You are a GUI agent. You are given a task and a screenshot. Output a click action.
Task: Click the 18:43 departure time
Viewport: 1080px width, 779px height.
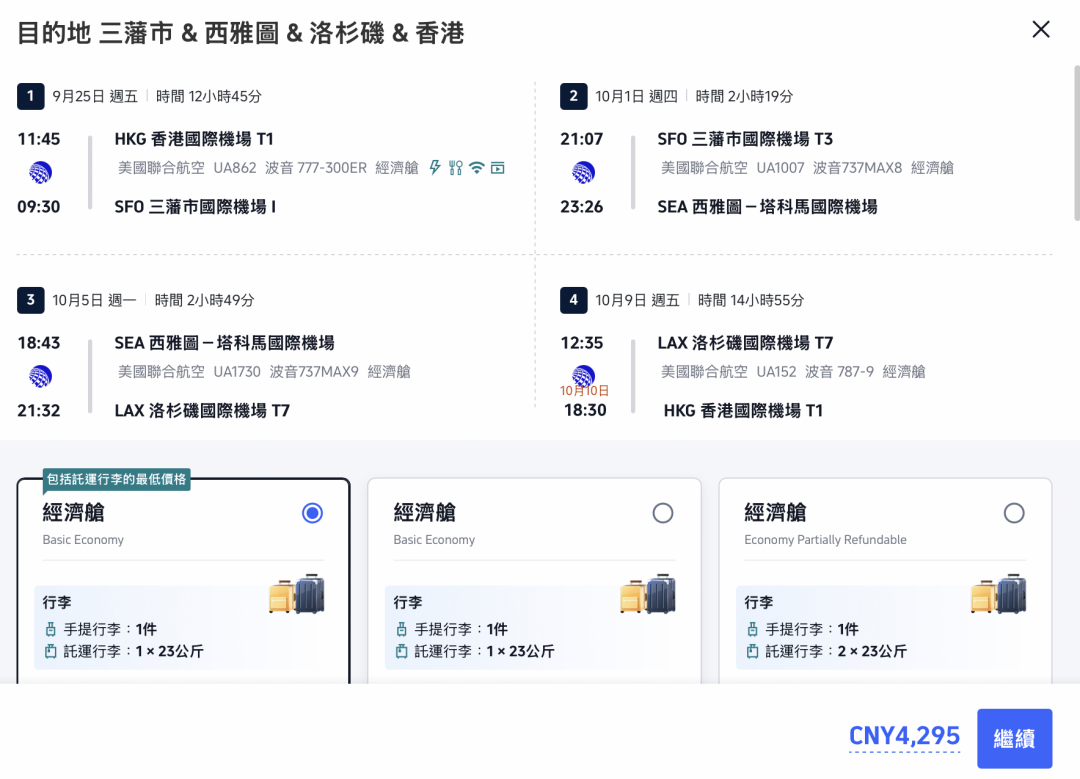[x=39, y=343]
